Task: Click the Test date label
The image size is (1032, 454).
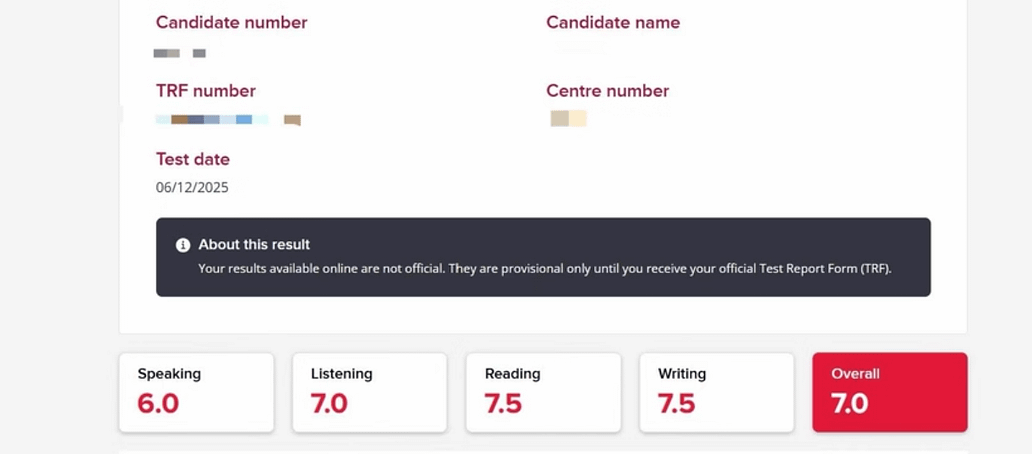Action: (193, 159)
